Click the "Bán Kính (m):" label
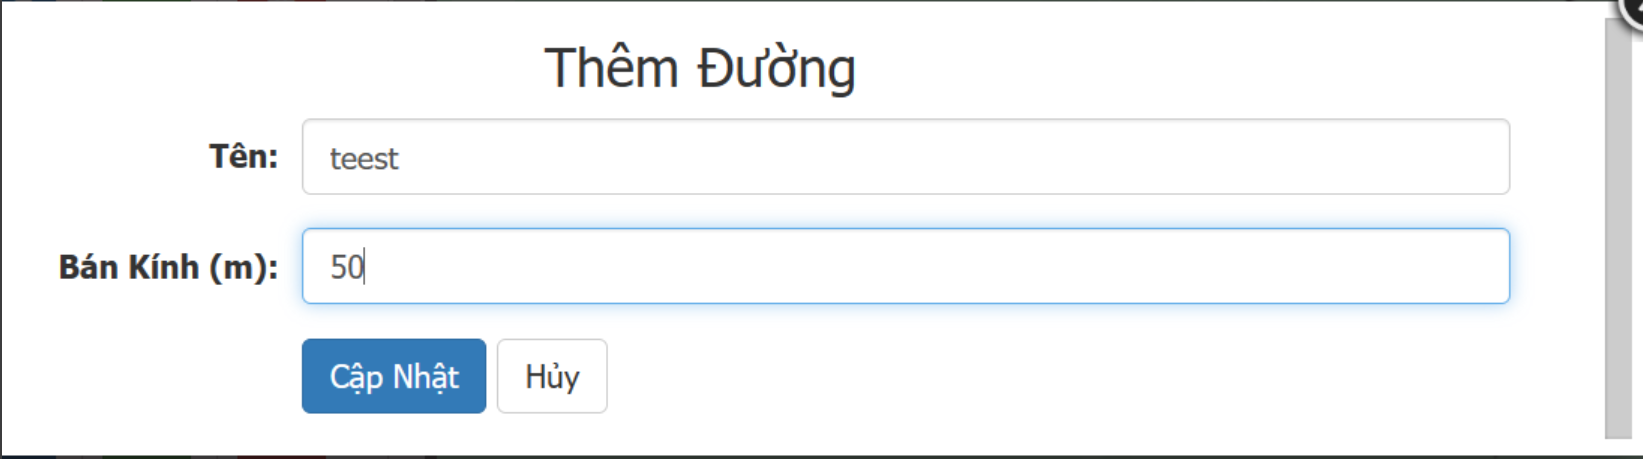Image resolution: width=1643 pixels, height=459 pixels. pos(168,267)
